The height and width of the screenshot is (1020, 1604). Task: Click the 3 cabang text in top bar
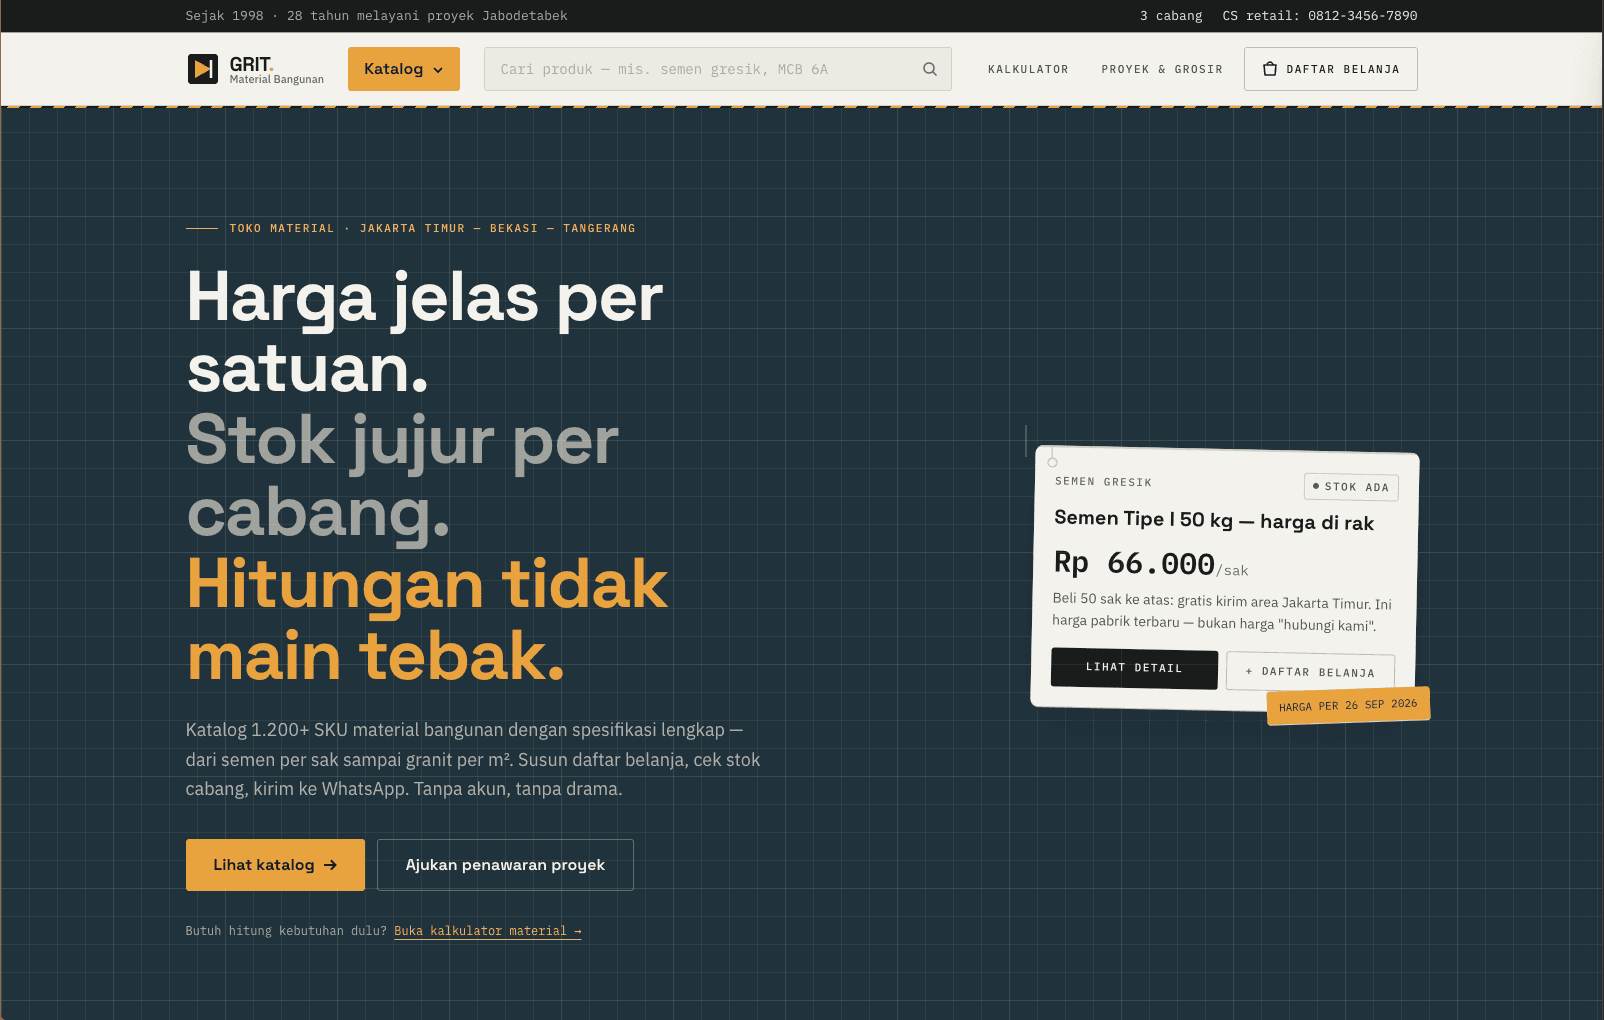point(1171,16)
